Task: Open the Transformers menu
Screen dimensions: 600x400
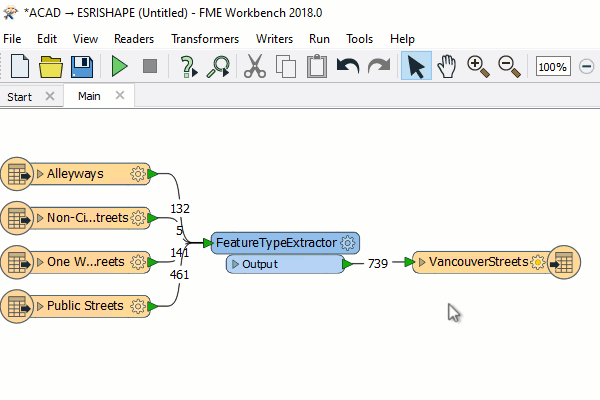Action: coord(205,39)
